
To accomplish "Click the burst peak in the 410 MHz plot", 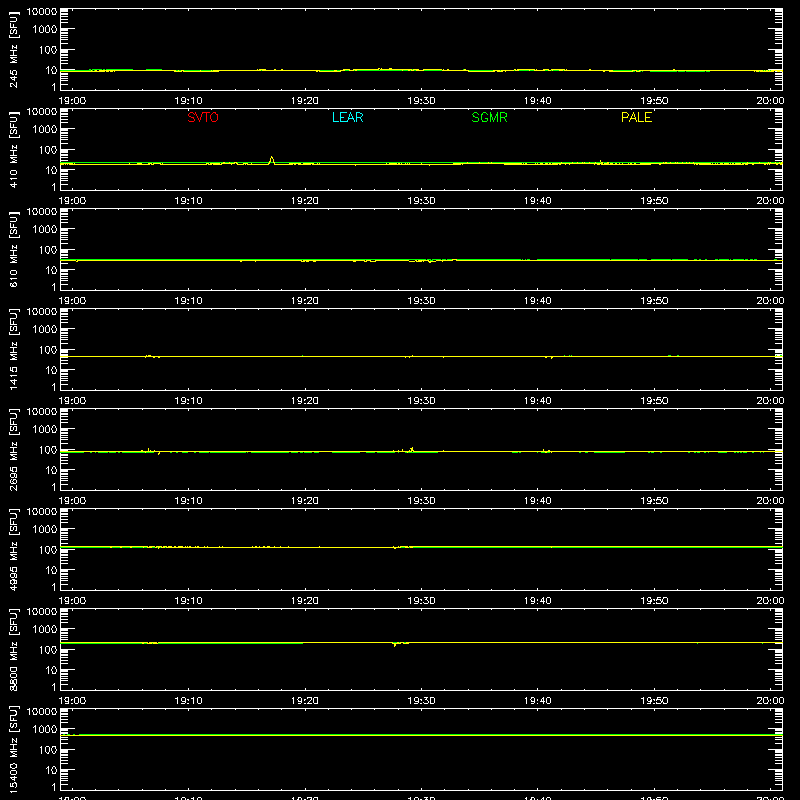I will 271,159.
